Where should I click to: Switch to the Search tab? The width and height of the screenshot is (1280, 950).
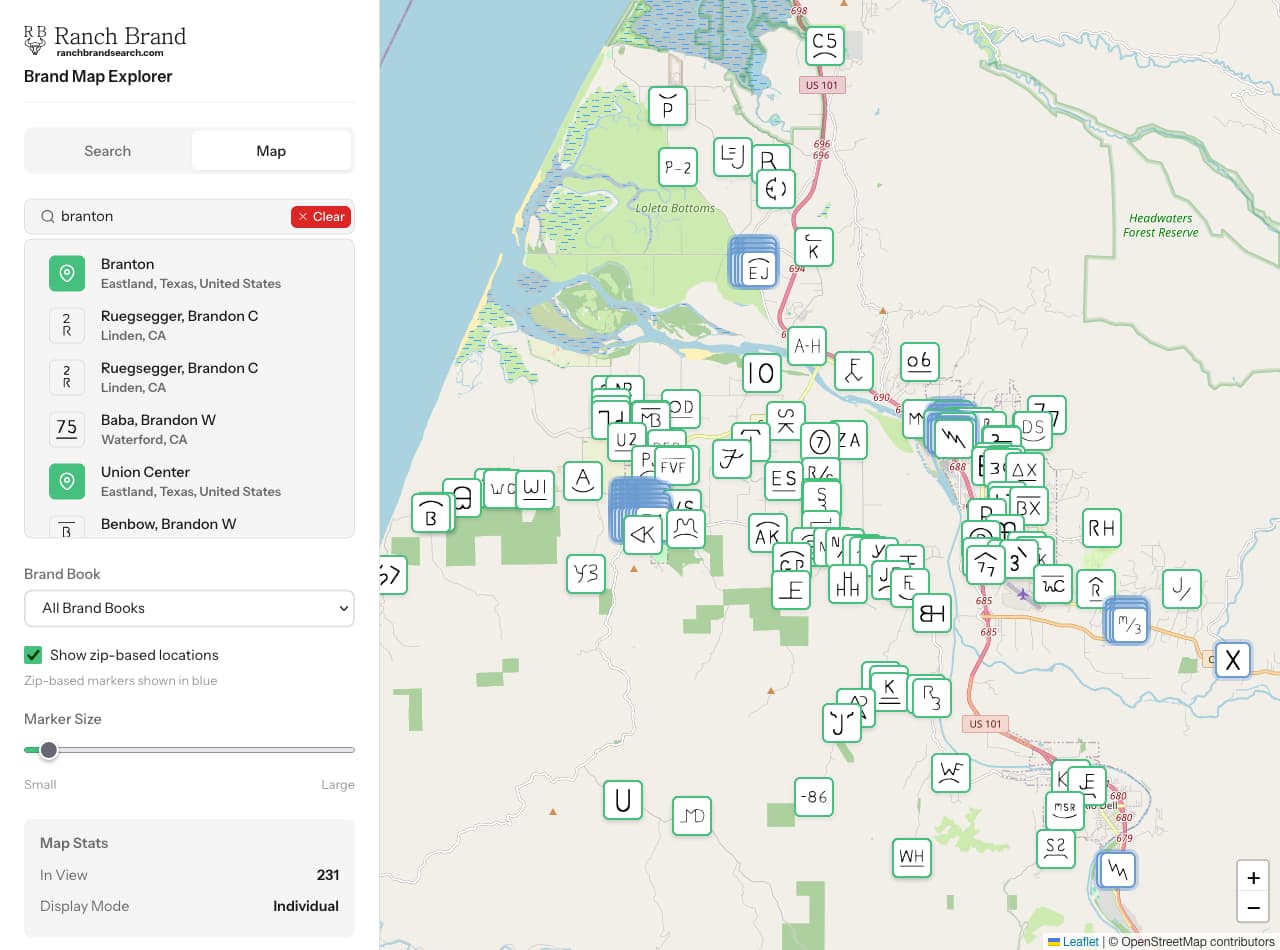coord(107,150)
